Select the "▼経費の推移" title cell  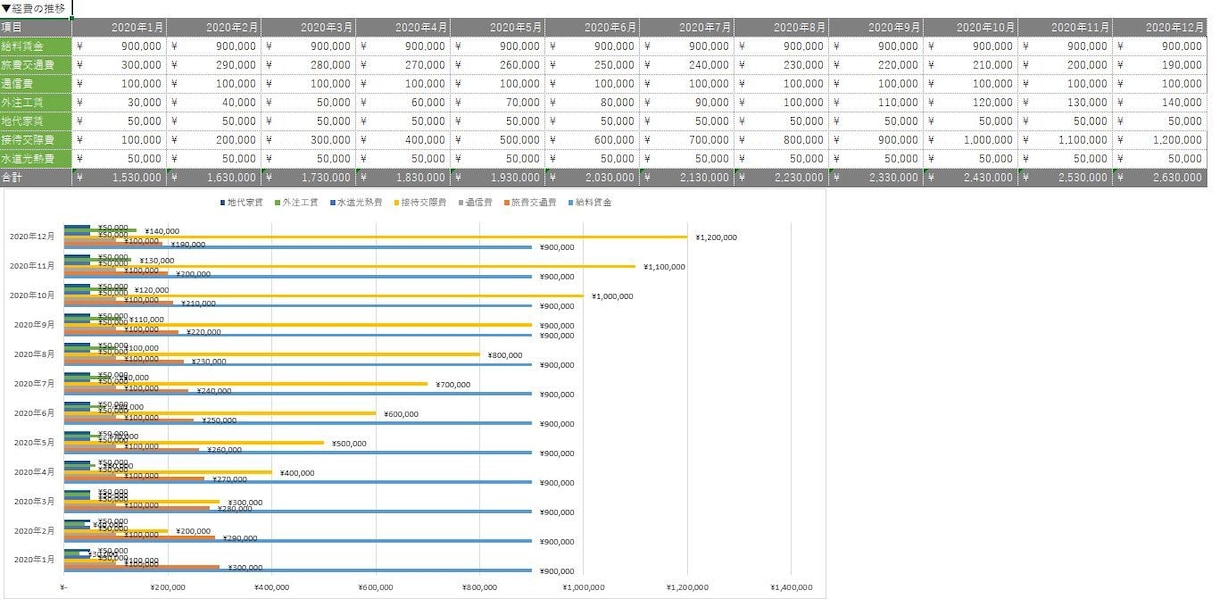point(36,8)
